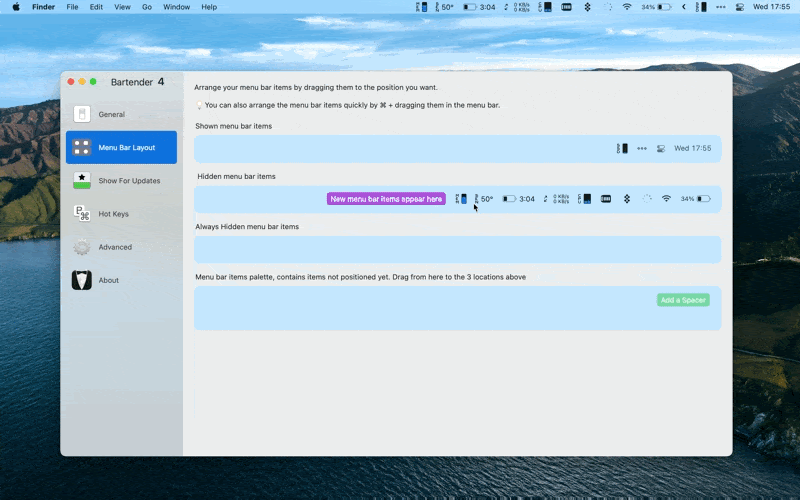Click the Always Hidden menu bar items label

click(247, 227)
